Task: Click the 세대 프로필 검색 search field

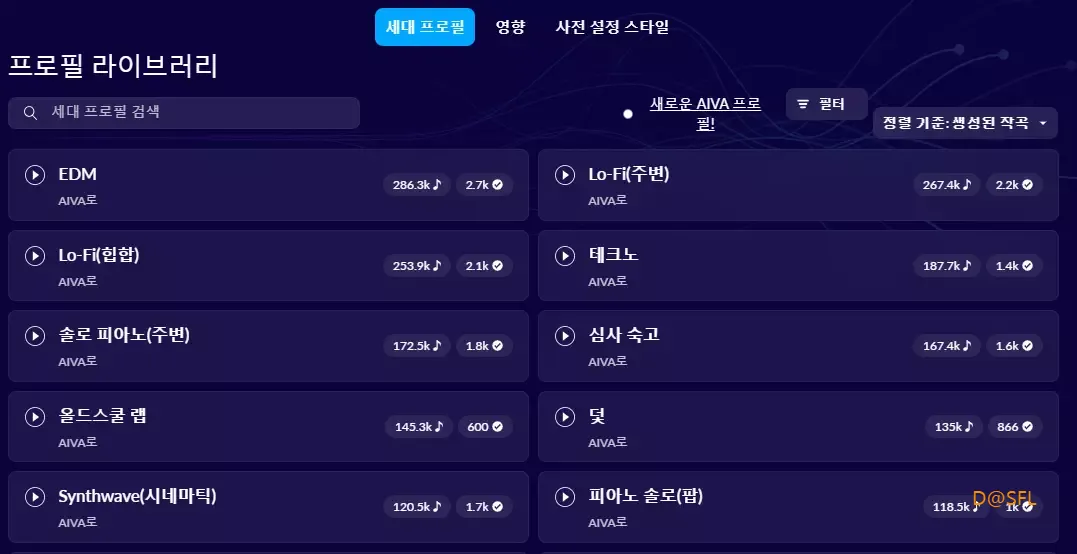Action: point(184,113)
